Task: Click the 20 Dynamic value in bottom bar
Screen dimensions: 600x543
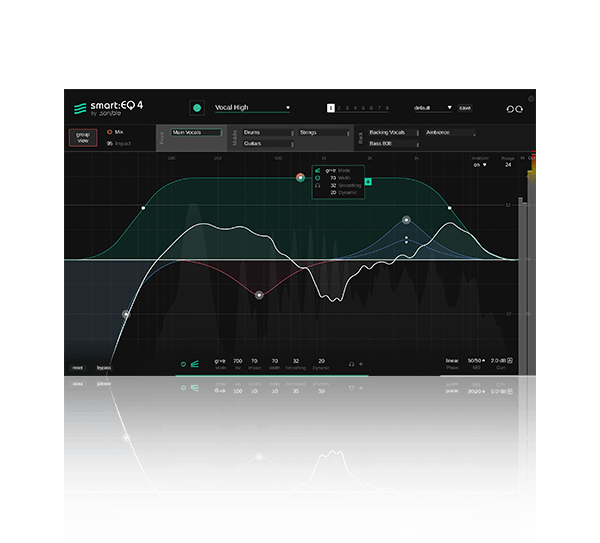Action: [321, 361]
